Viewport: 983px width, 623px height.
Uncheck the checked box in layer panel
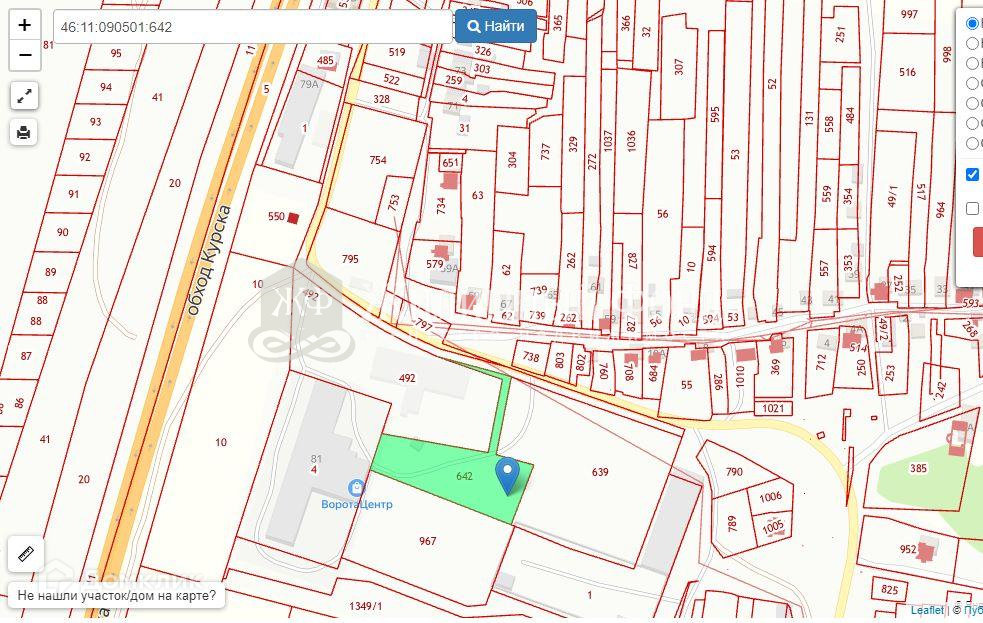tap(972, 174)
